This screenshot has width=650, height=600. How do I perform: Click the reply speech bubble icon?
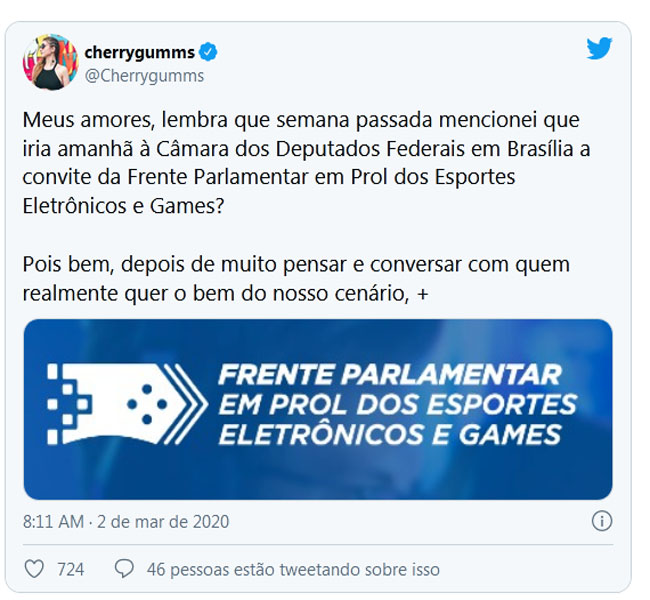click(x=124, y=569)
